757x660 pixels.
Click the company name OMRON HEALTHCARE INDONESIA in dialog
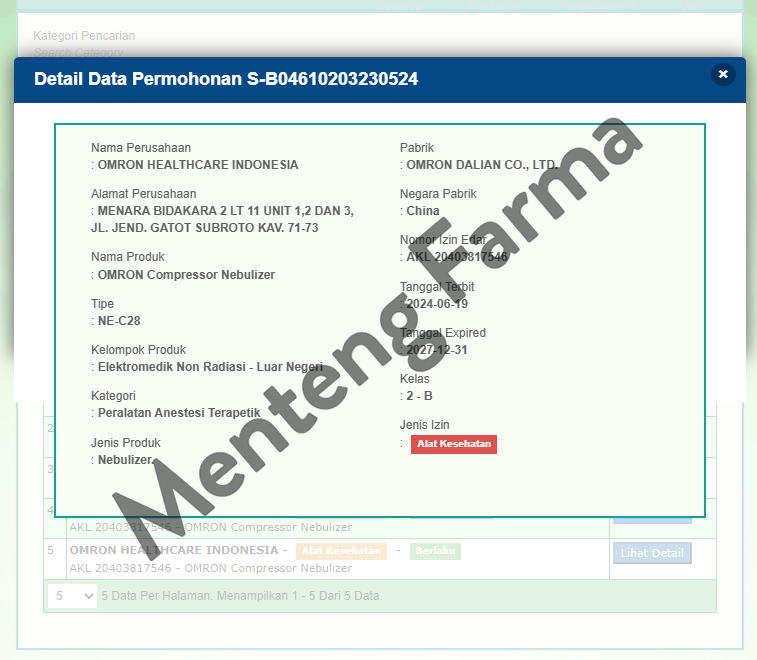click(x=197, y=165)
